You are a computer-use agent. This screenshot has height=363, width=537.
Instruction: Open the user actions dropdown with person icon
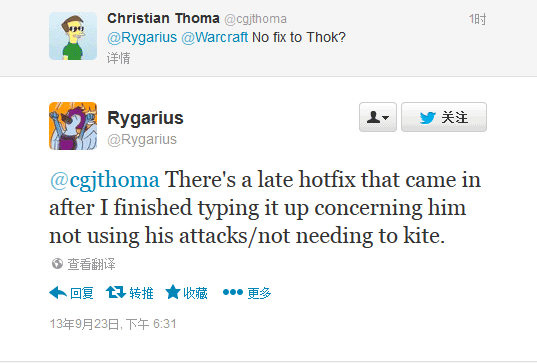[378, 117]
